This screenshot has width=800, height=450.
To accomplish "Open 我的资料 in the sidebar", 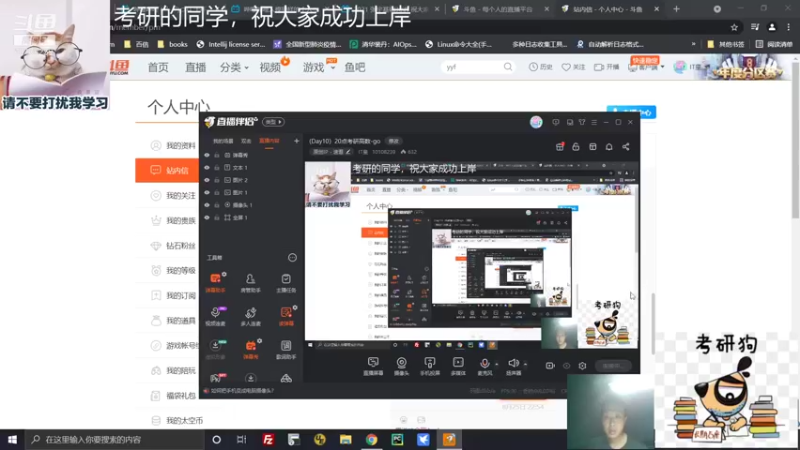I will [x=181, y=145].
